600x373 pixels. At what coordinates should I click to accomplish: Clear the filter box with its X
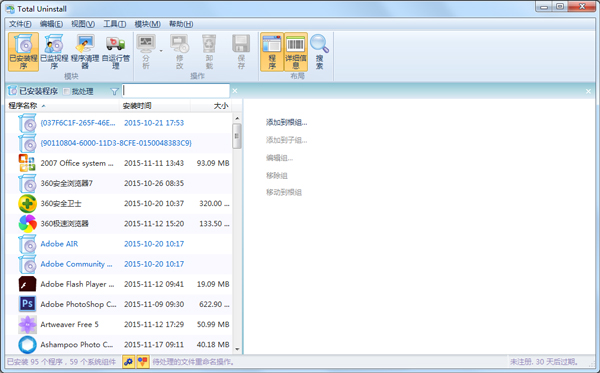235,91
